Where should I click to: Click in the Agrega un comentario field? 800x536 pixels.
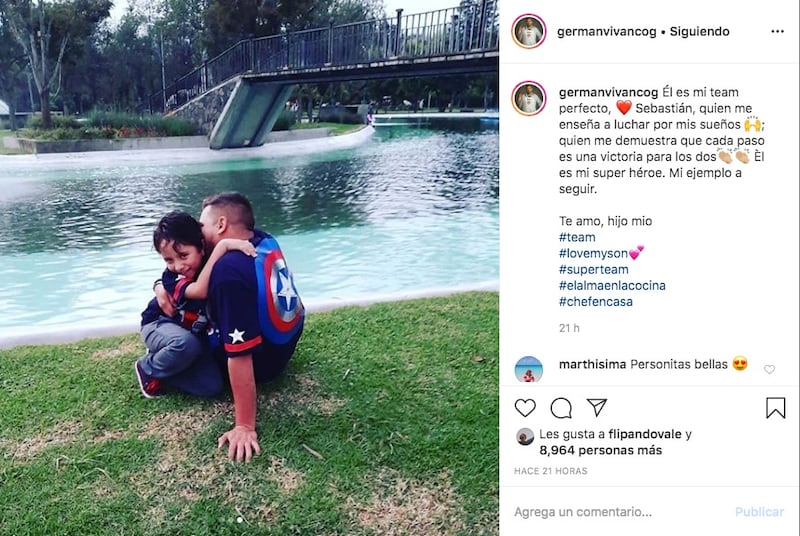(x=620, y=512)
